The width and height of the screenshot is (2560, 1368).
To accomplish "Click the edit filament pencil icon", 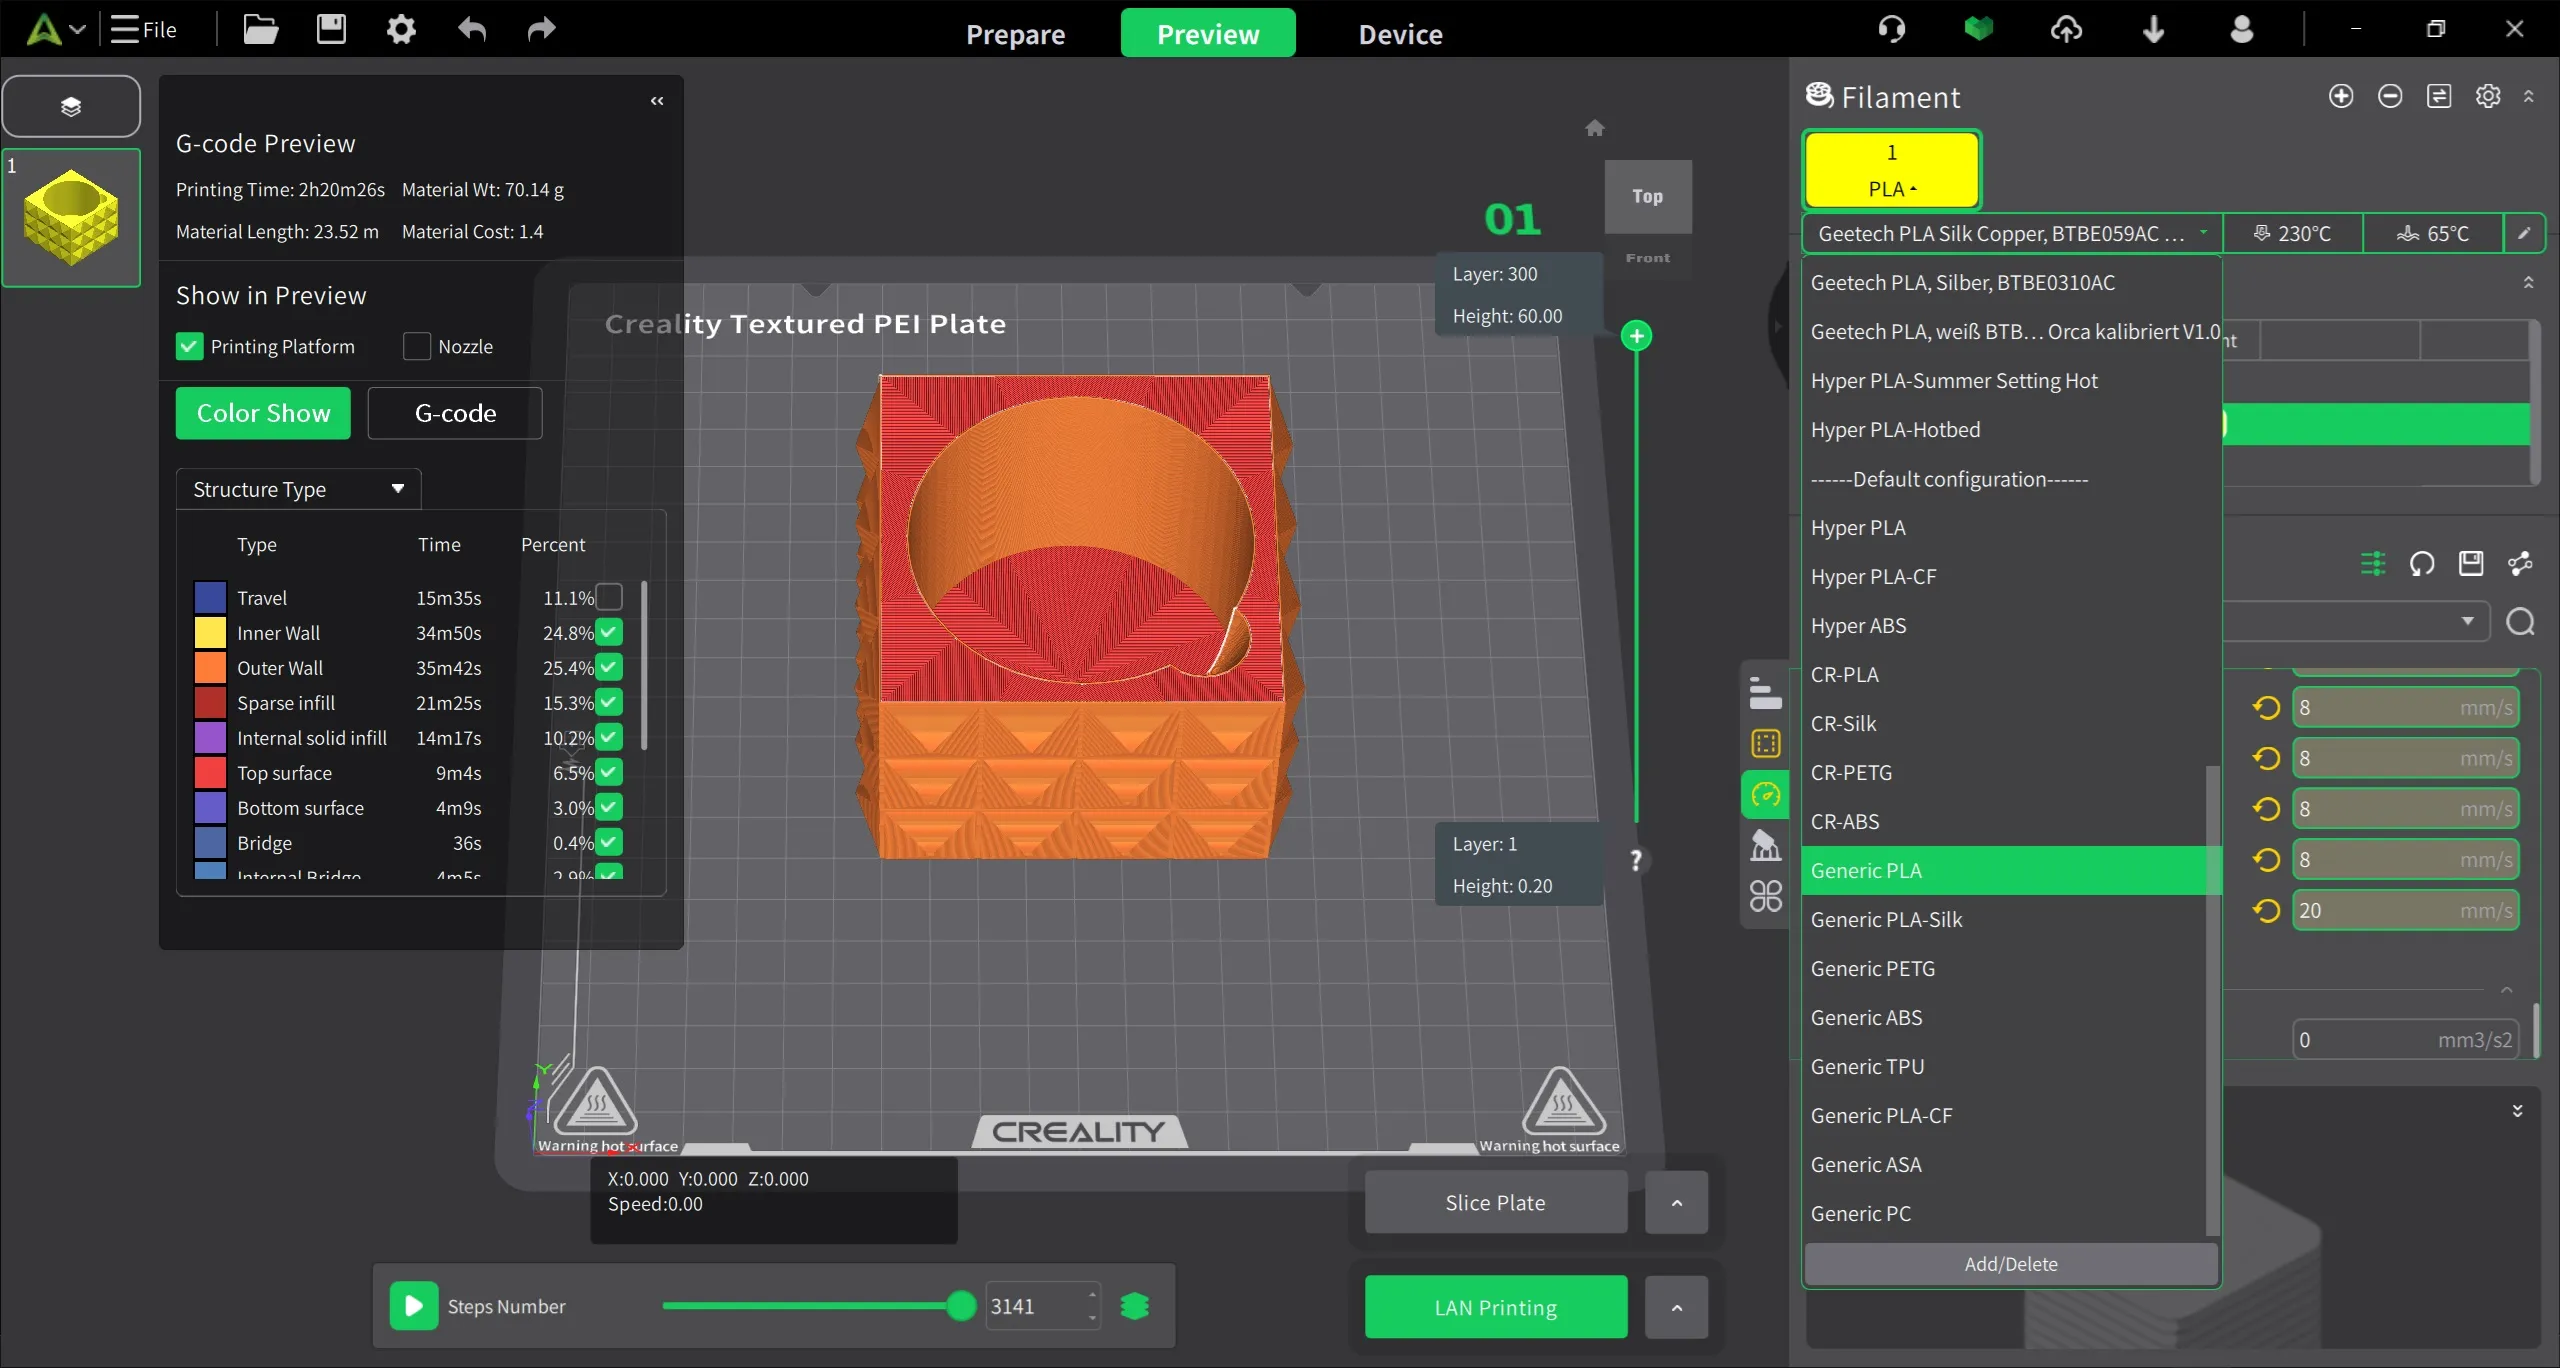I will pyautogui.click(x=2524, y=233).
